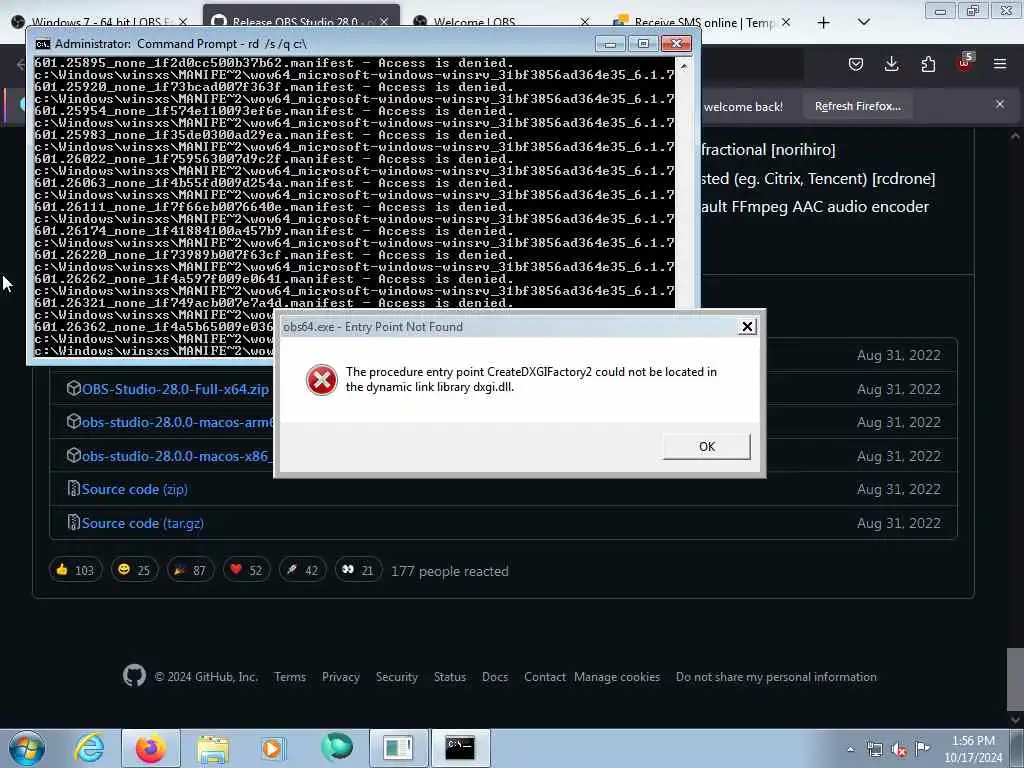Download OBS-Studio-28.0-Full-x64.zip asset
This screenshot has width=1024, height=768.
click(175, 389)
